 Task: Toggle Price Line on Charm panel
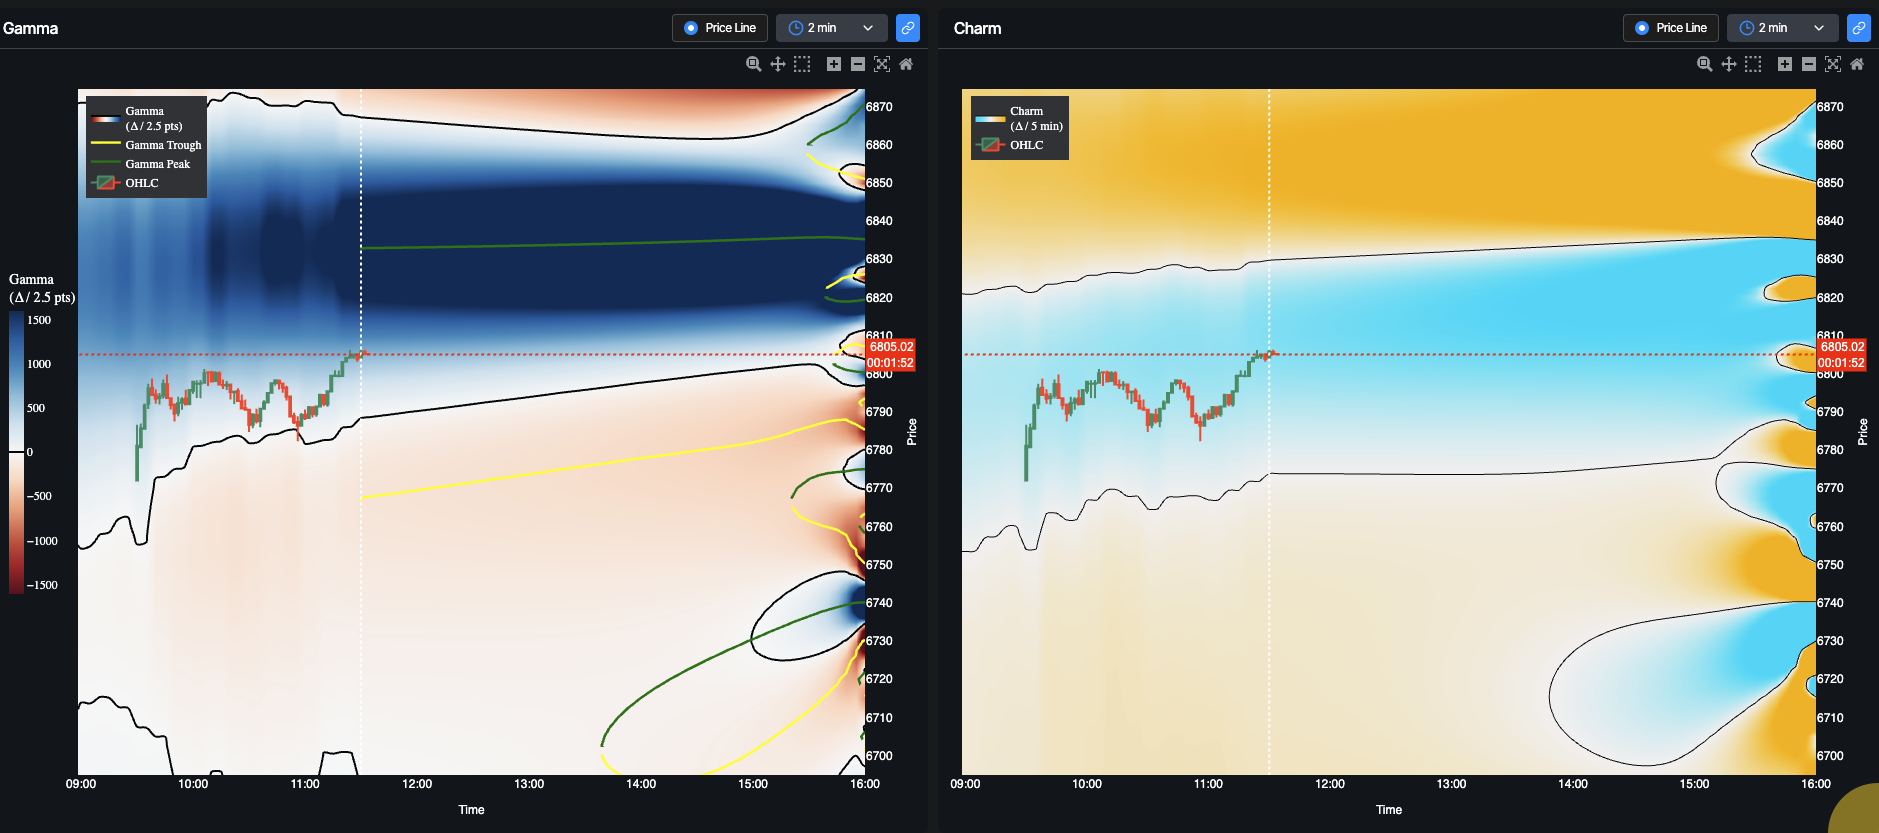tap(1671, 28)
